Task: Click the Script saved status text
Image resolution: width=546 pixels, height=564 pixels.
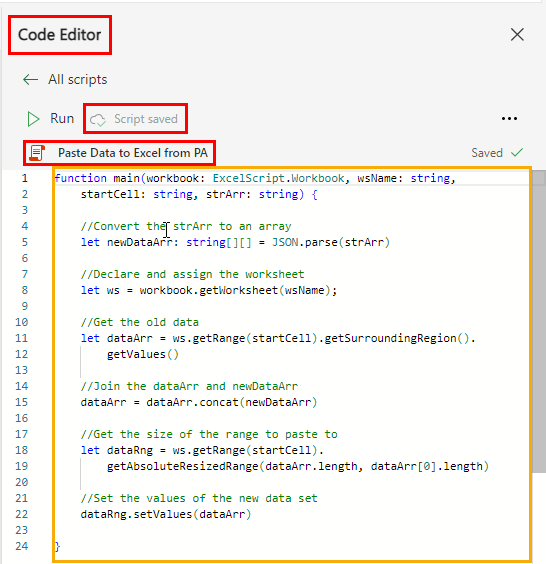Action: click(146, 119)
